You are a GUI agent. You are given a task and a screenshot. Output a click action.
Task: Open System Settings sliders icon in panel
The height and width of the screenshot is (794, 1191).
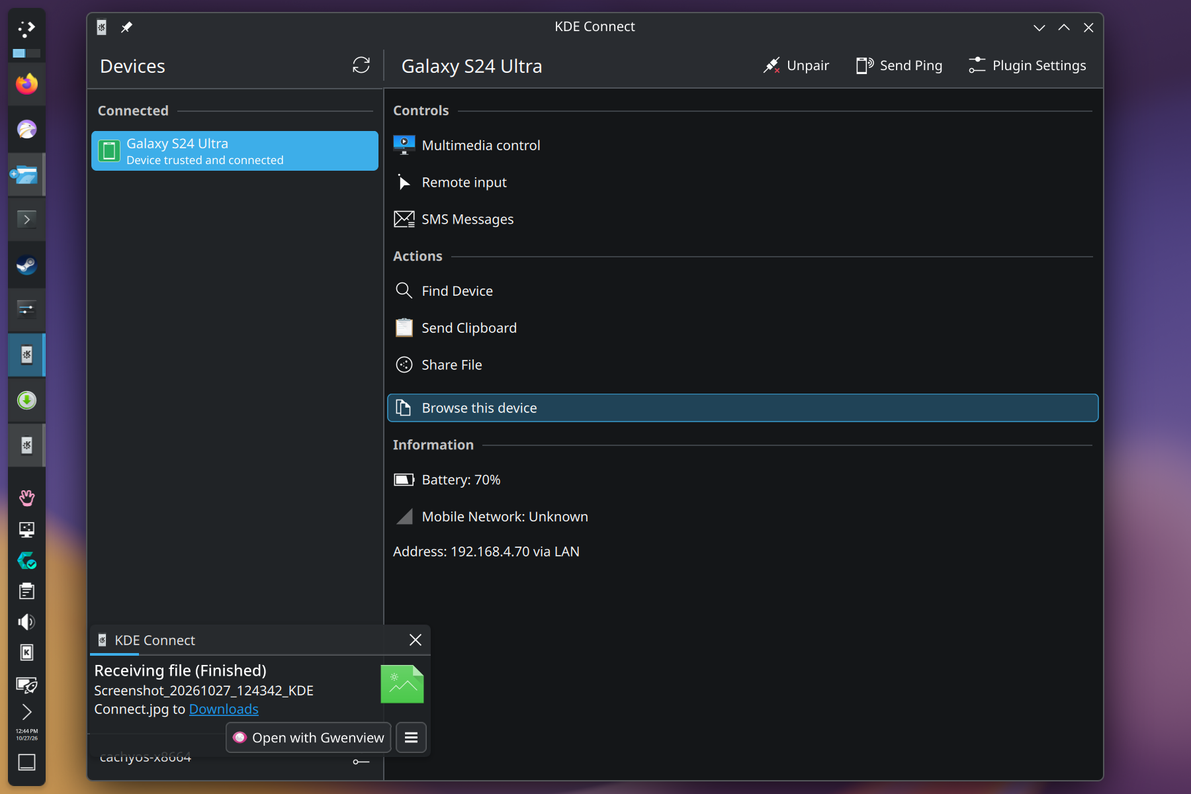pyautogui.click(x=27, y=308)
